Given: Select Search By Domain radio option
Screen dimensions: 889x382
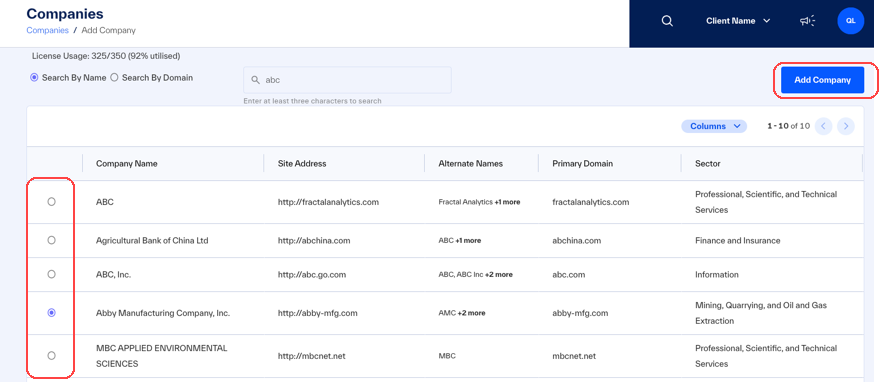Looking at the screenshot, I should pos(114,78).
